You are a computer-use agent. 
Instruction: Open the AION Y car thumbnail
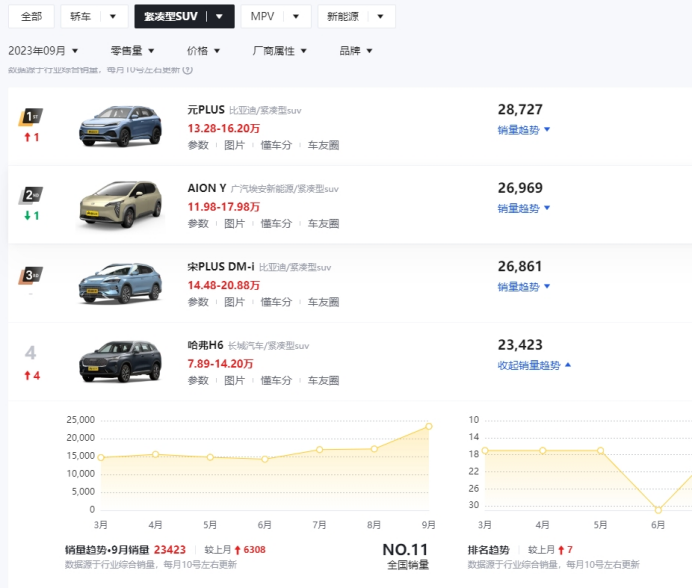coord(120,204)
